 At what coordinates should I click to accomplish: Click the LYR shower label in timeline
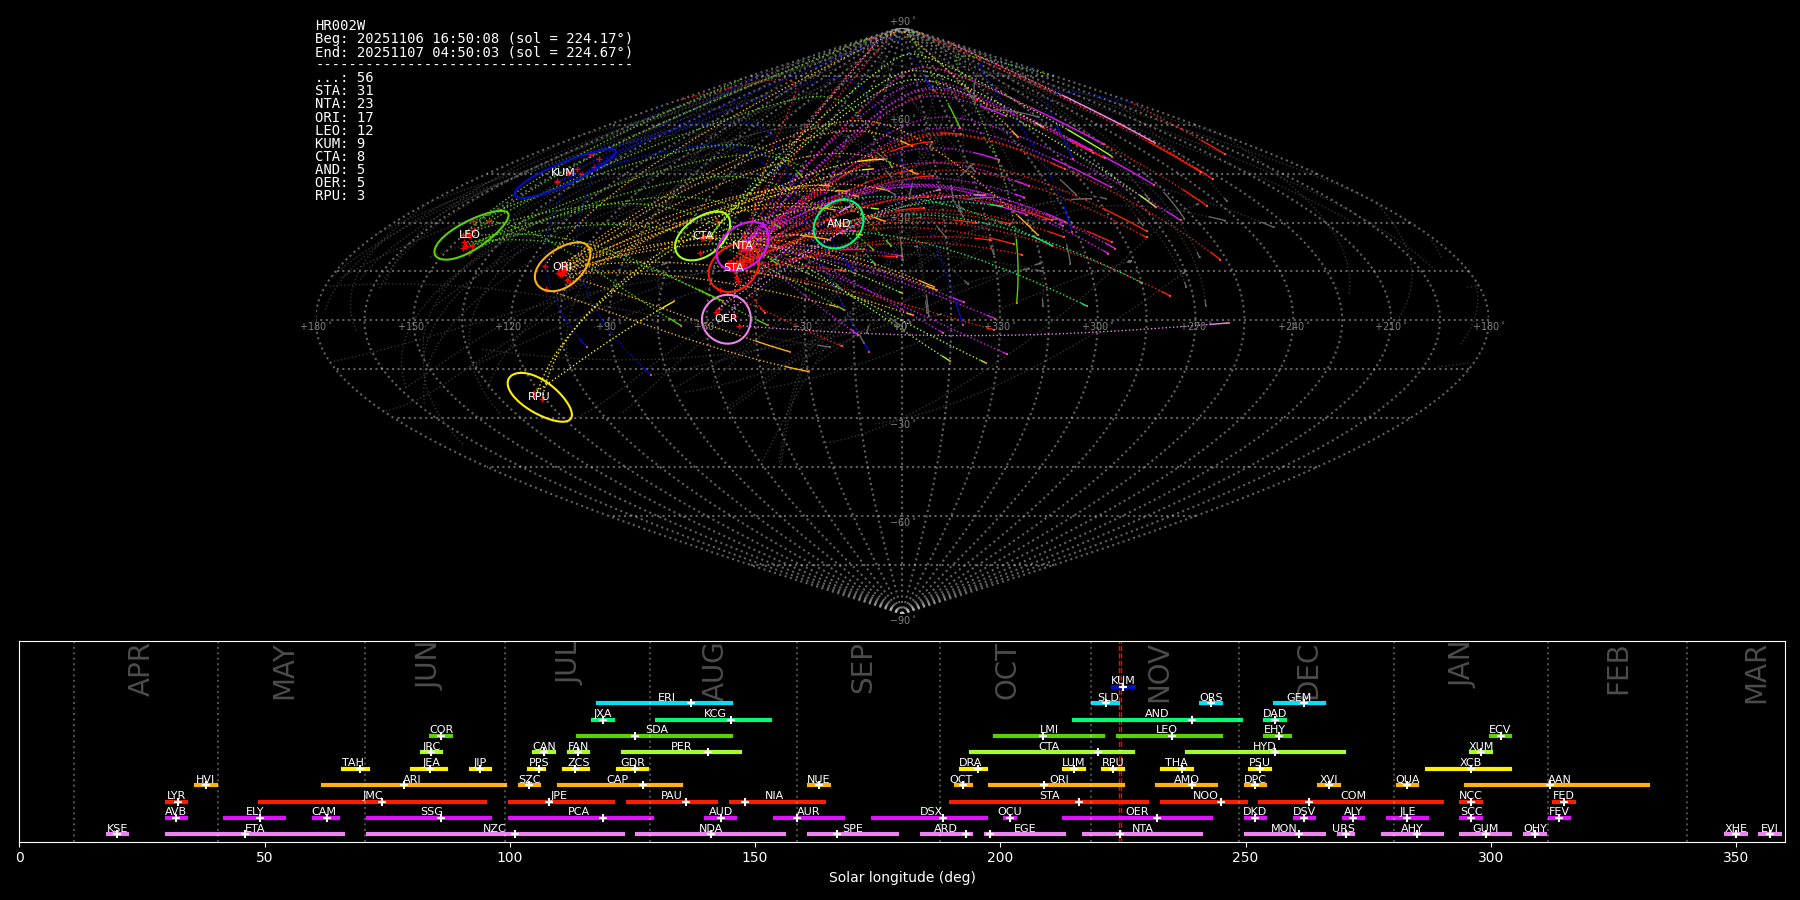point(176,796)
